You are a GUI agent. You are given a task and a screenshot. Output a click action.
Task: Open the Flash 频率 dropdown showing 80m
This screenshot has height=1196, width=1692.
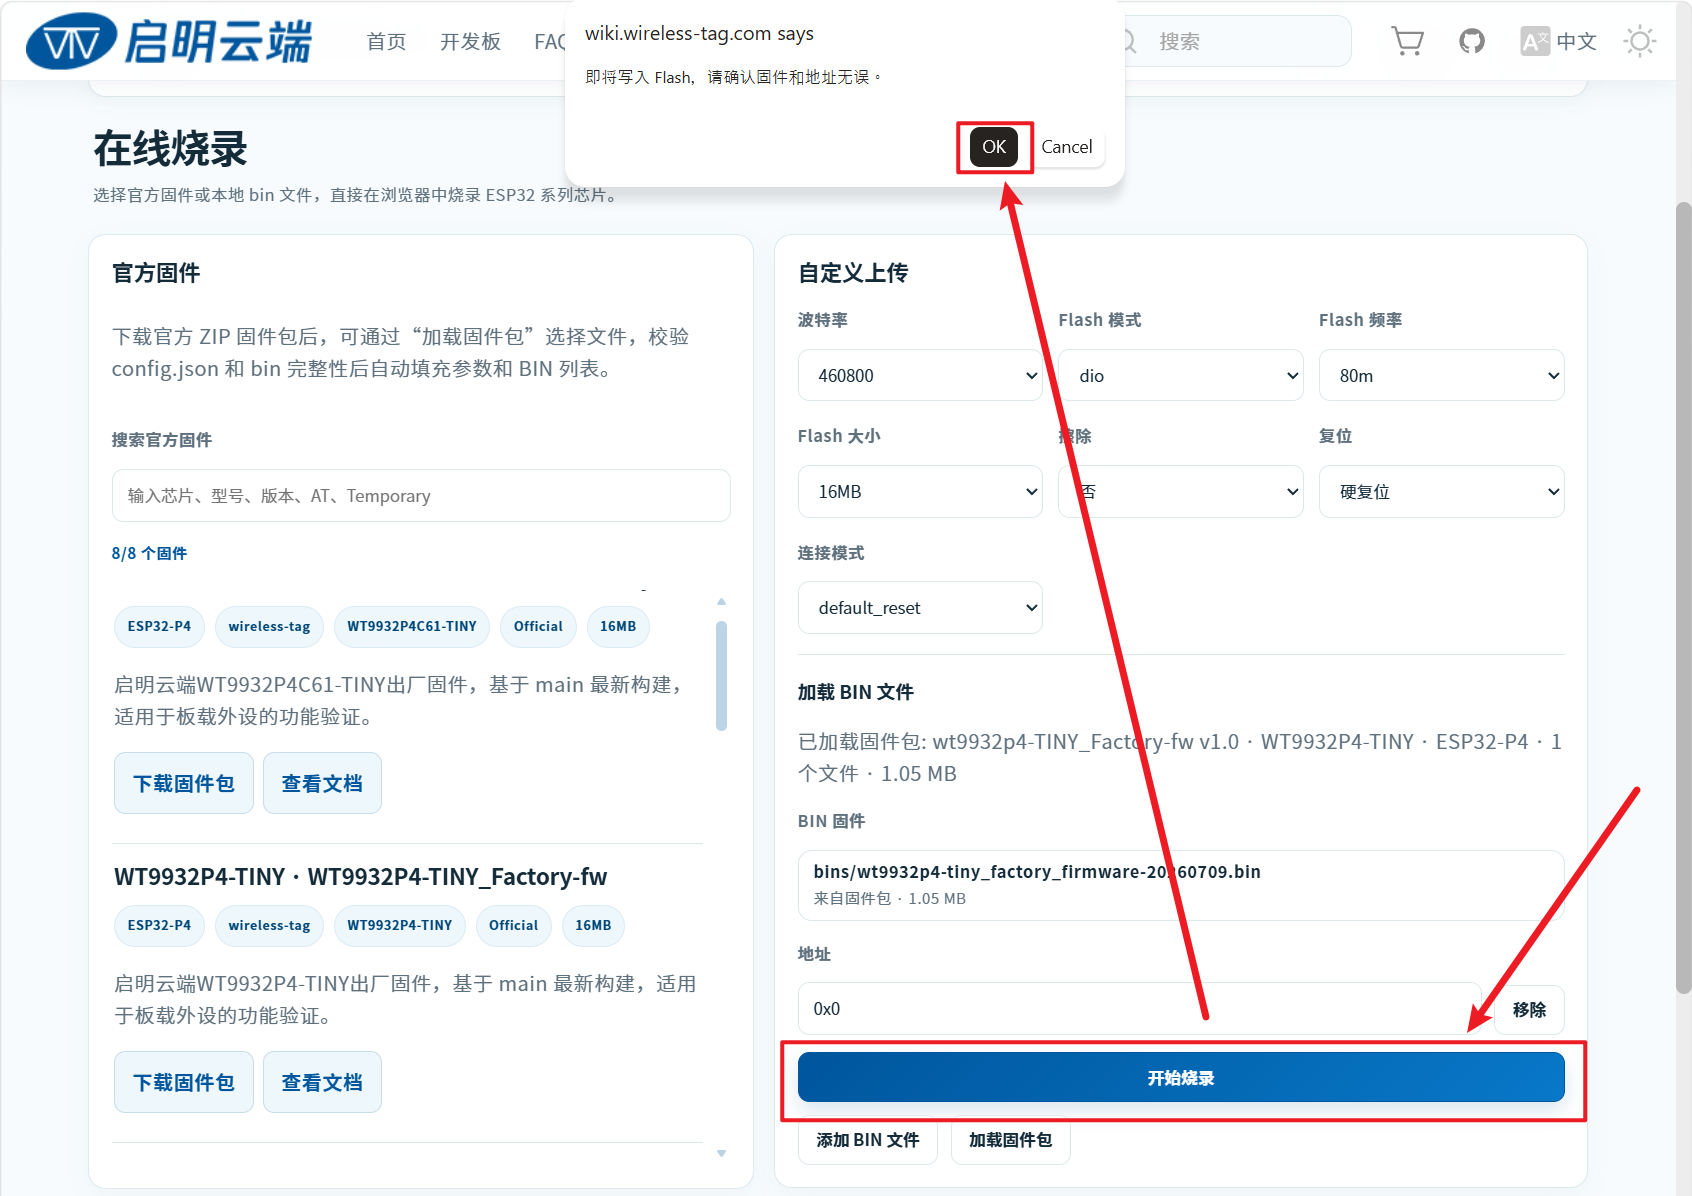[1442, 375]
